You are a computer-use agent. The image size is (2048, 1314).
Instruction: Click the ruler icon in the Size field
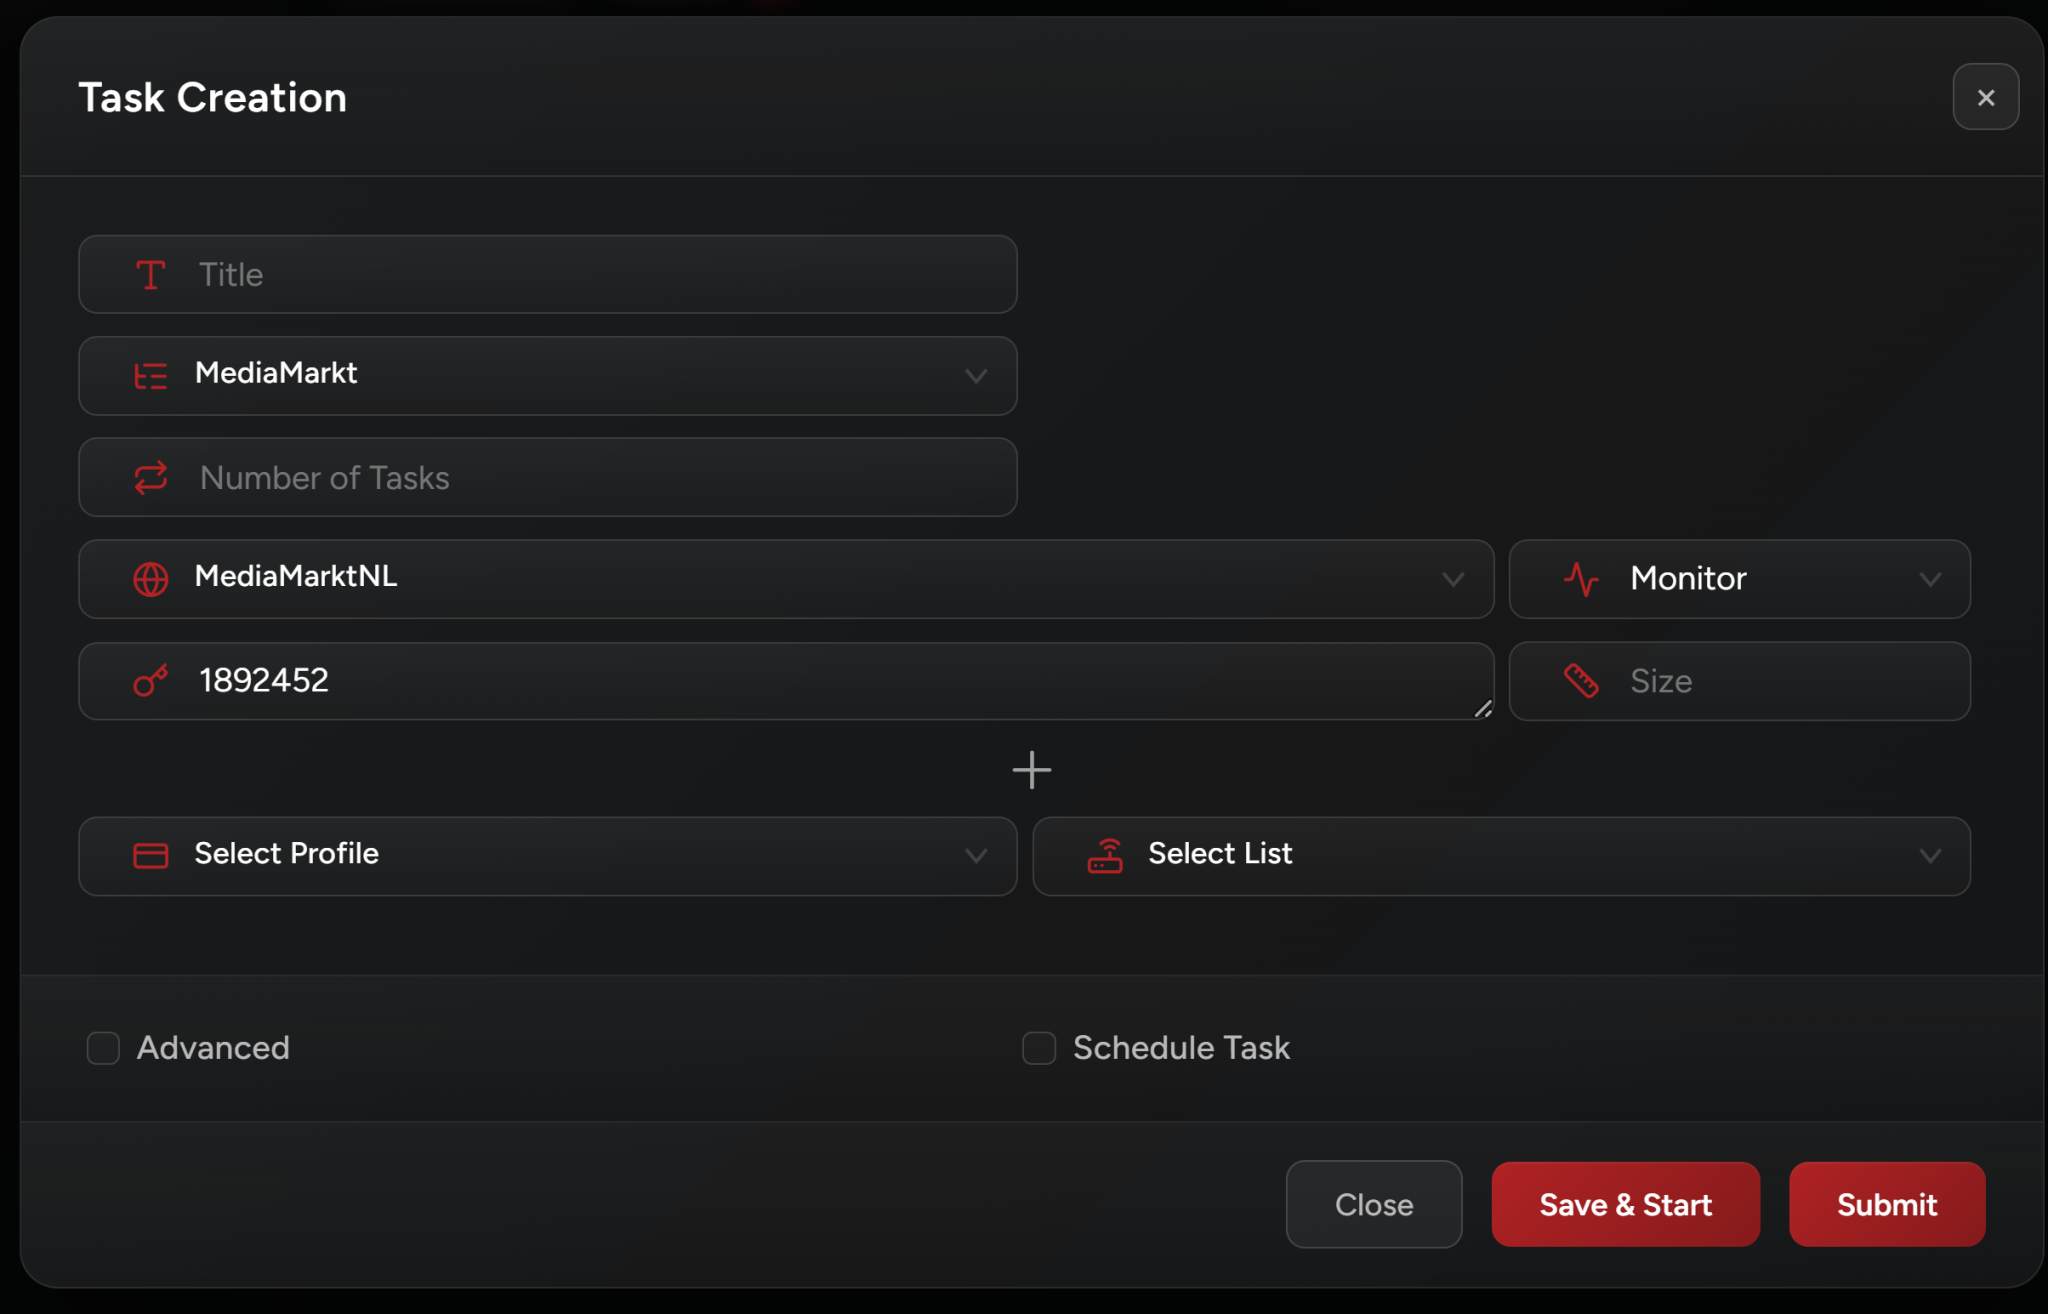[x=1581, y=681]
